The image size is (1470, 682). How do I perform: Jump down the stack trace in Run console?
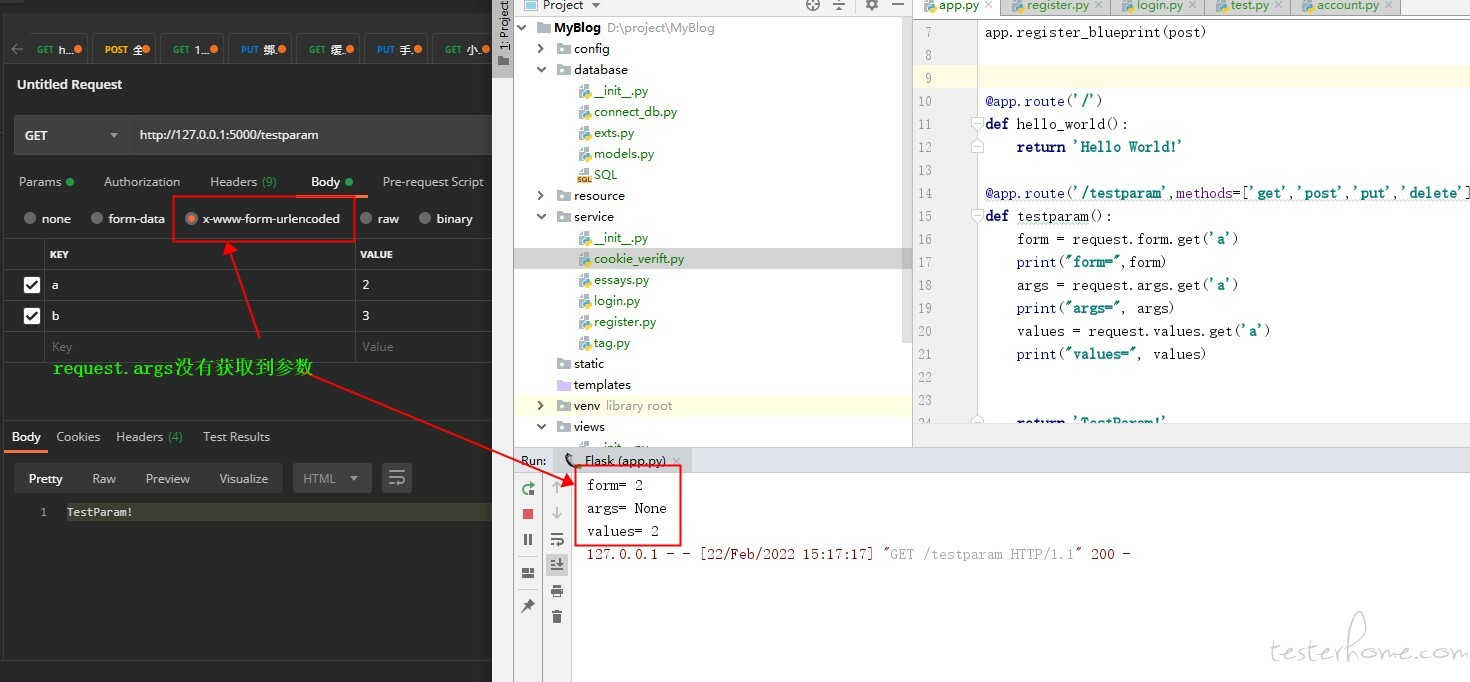click(x=557, y=513)
